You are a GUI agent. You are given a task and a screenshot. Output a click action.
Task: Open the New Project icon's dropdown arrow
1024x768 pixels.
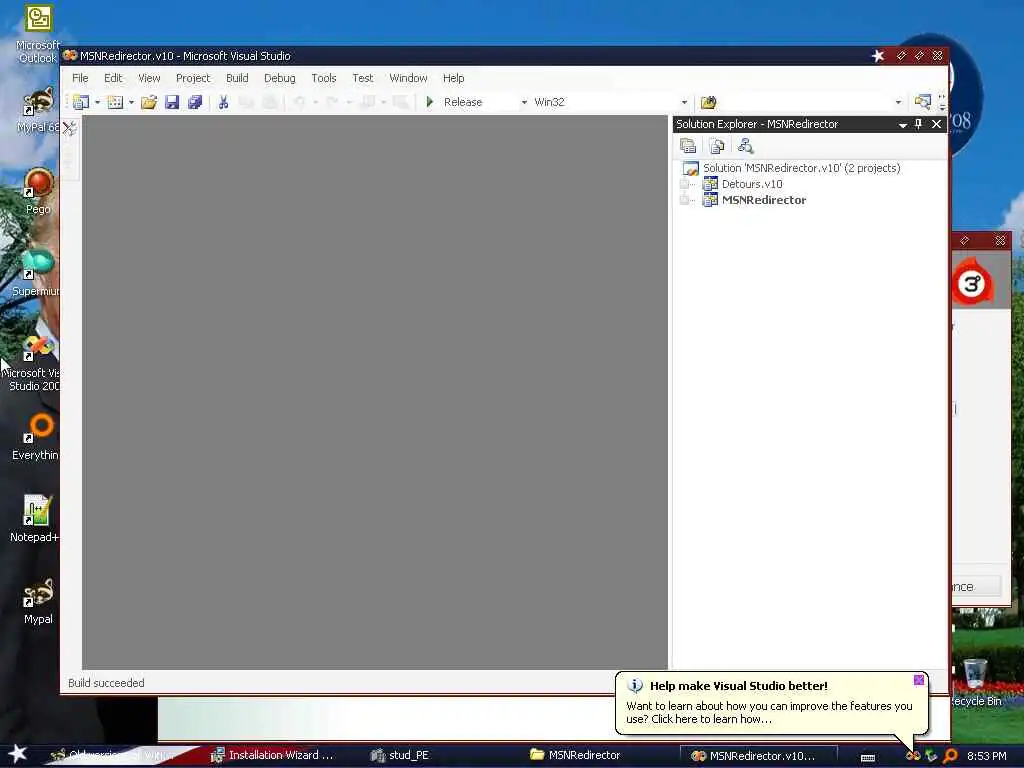pyautogui.click(x=97, y=103)
